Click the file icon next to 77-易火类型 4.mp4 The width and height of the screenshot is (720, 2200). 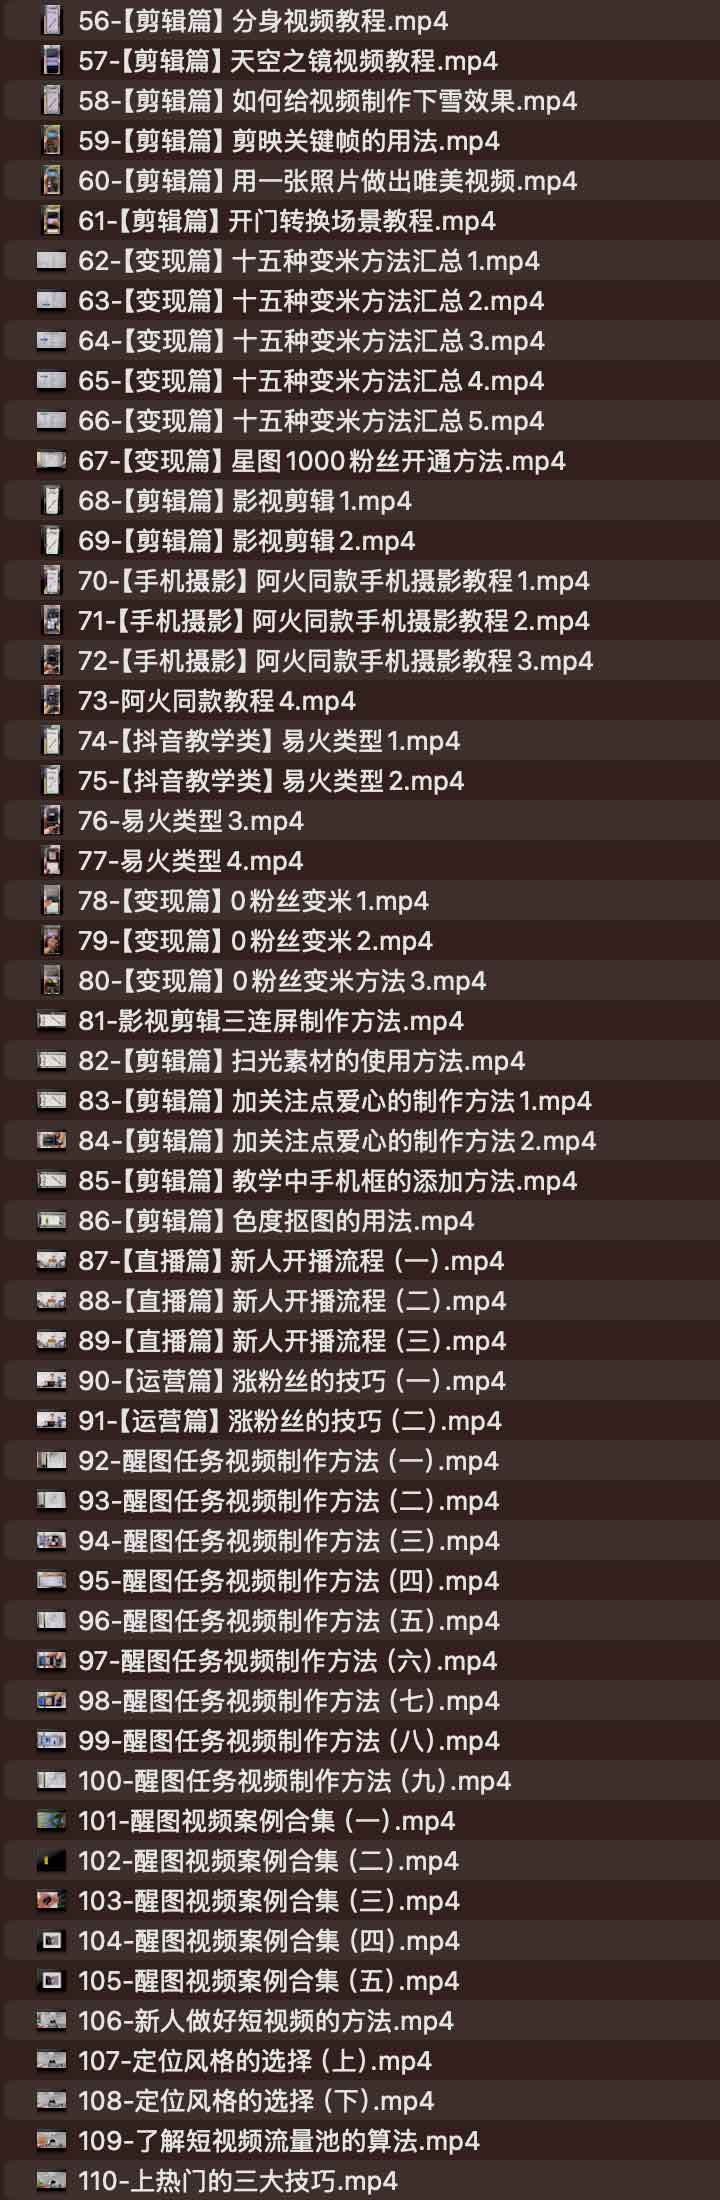tap(51, 860)
